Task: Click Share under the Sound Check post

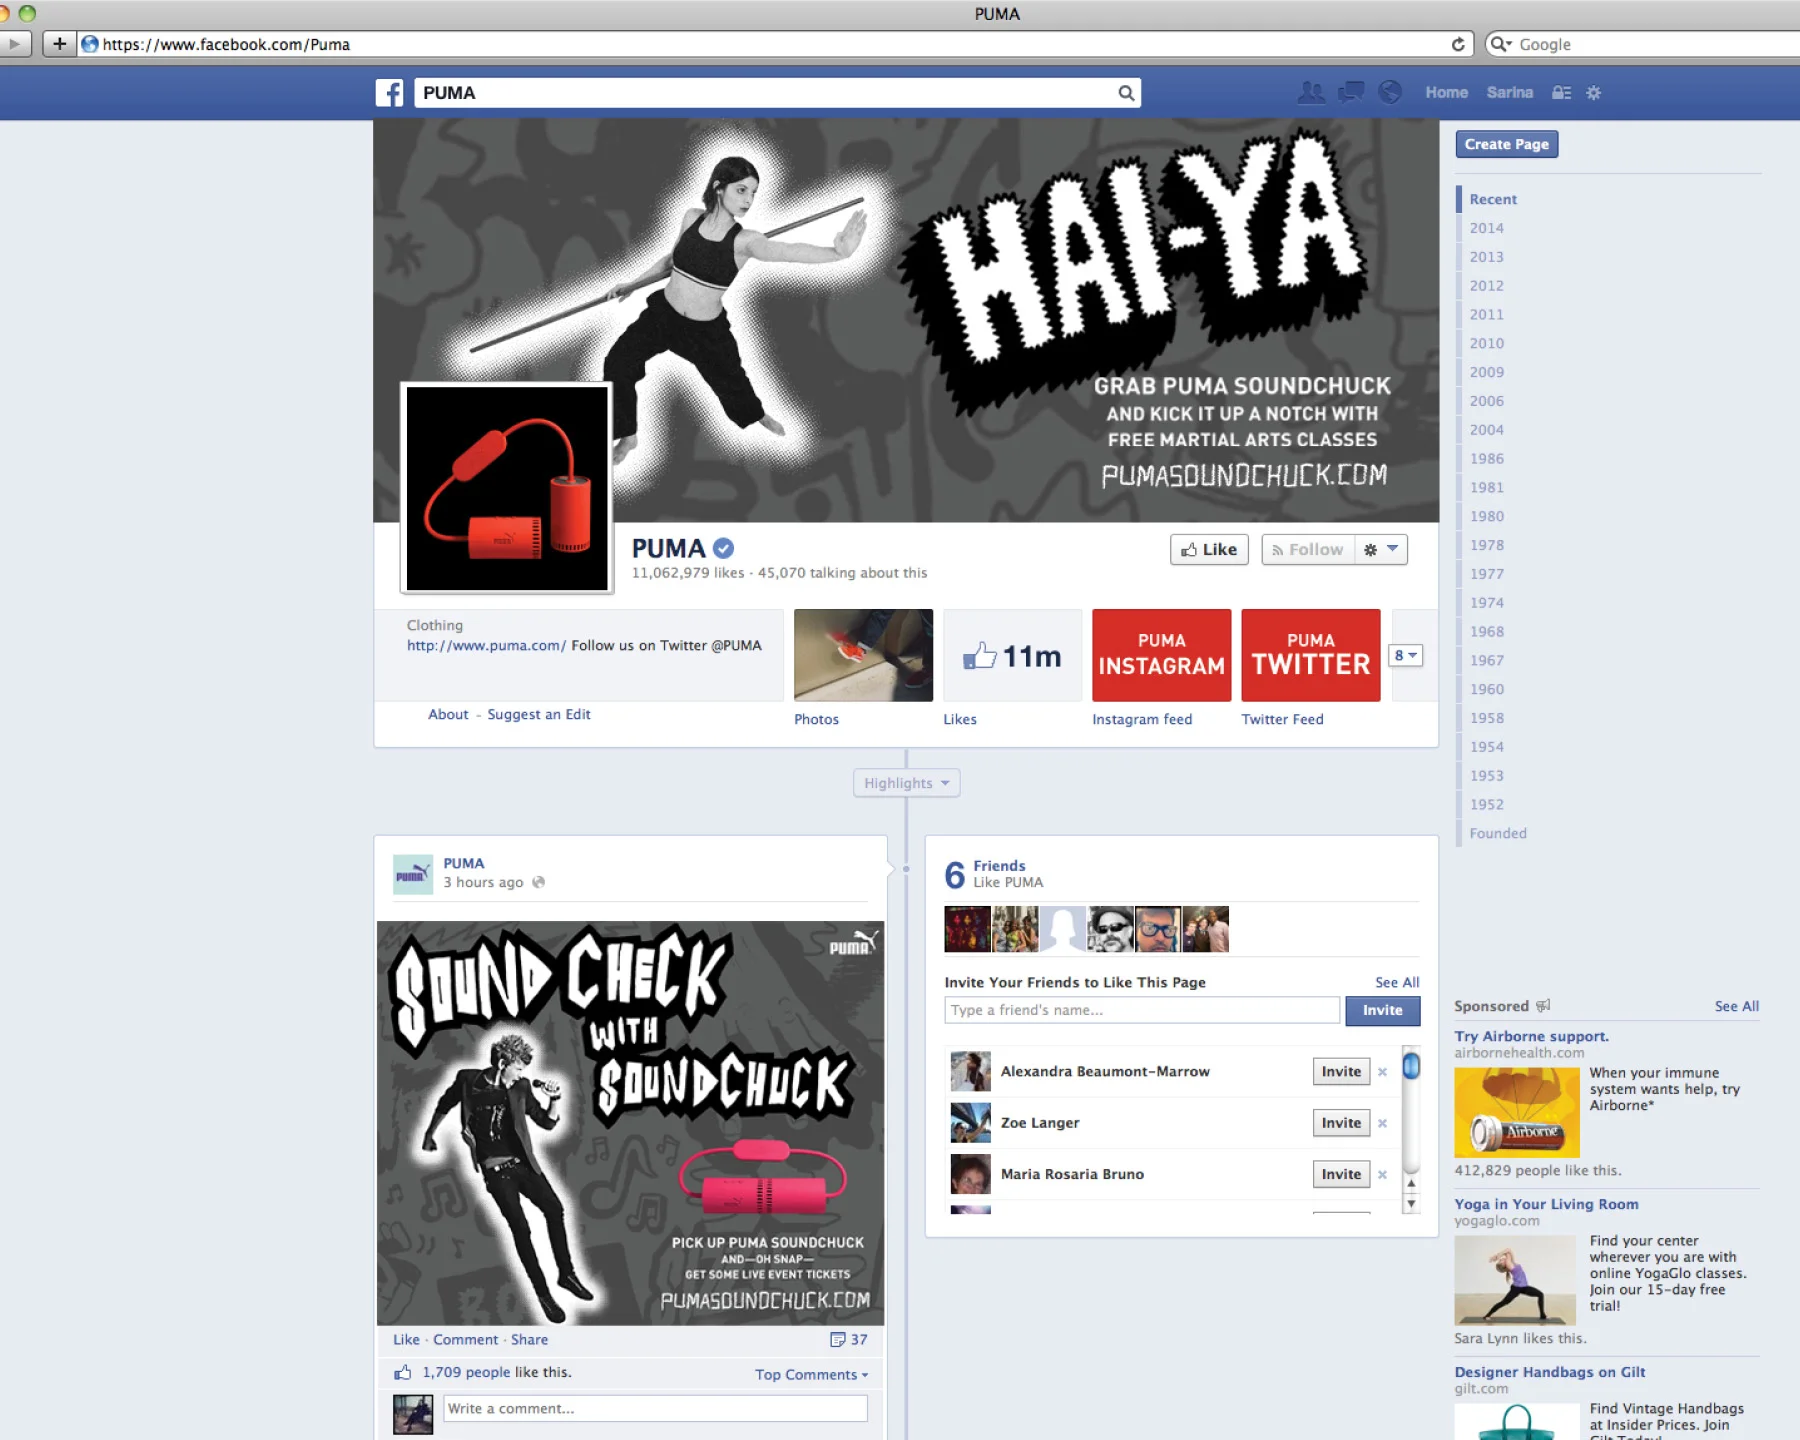Action: (x=529, y=1339)
